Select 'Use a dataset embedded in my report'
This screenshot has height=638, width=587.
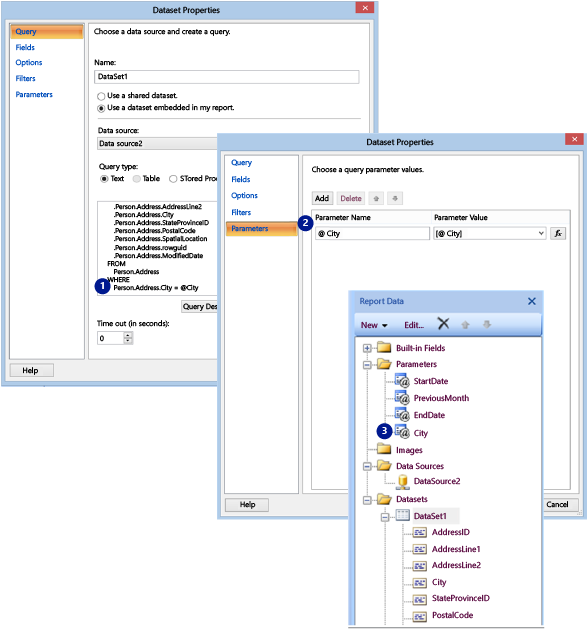(101, 108)
